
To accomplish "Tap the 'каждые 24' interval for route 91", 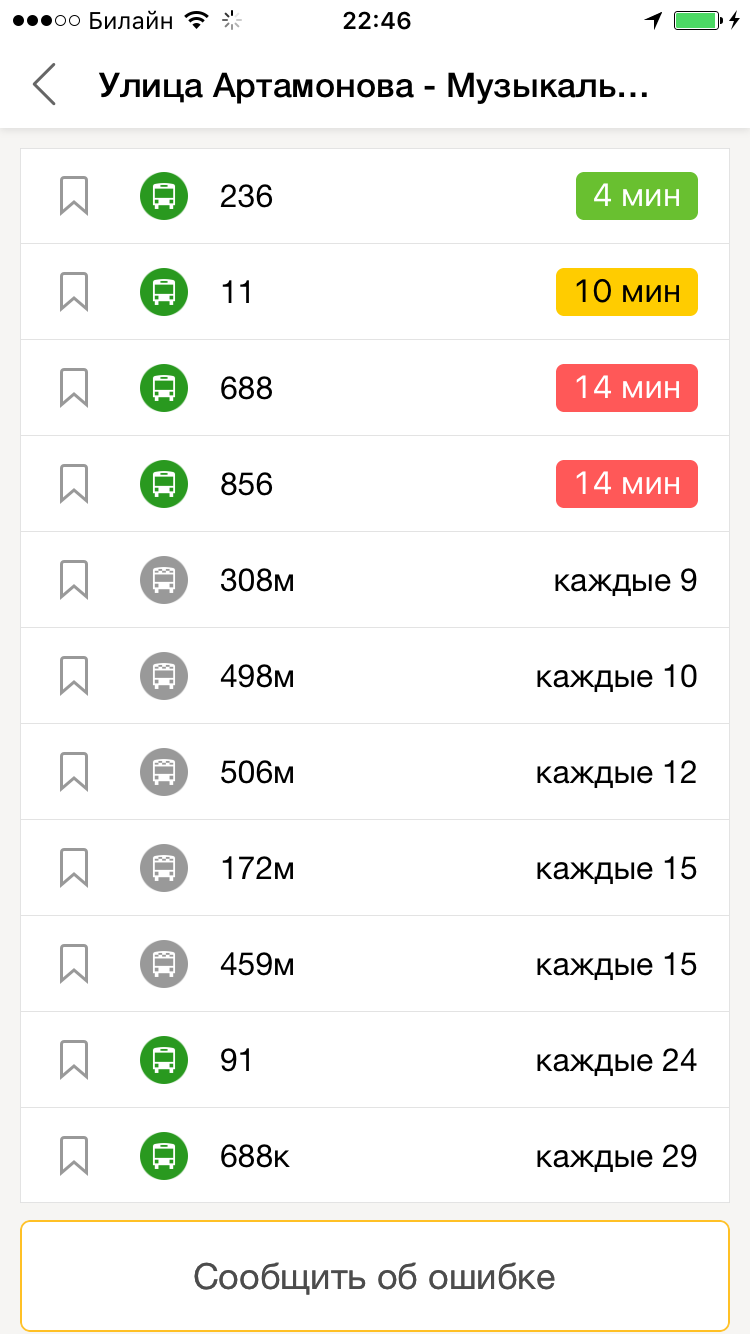I will tap(616, 1060).
